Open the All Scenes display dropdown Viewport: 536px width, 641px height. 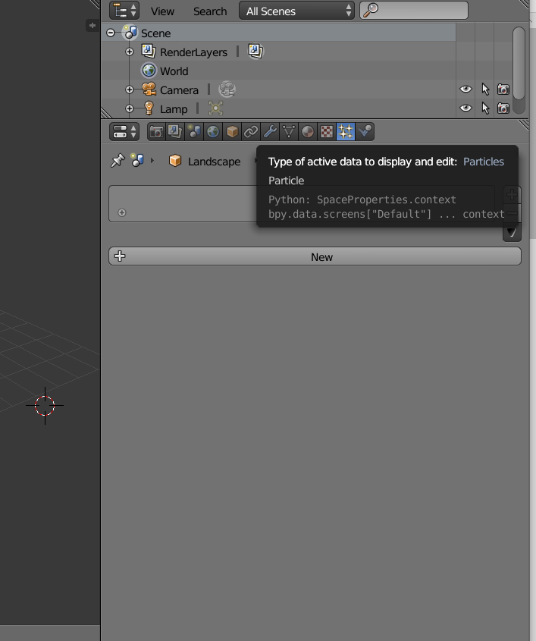[297, 11]
